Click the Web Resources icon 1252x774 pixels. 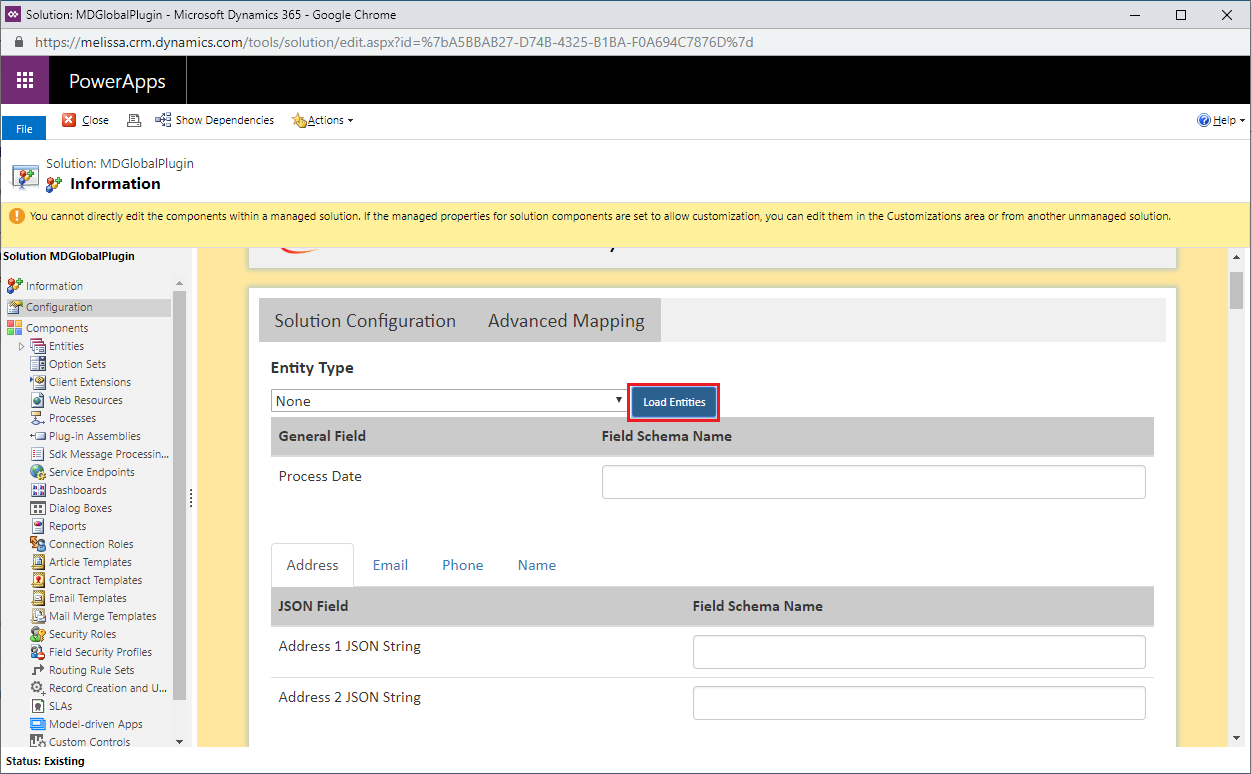tap(38, 400)
